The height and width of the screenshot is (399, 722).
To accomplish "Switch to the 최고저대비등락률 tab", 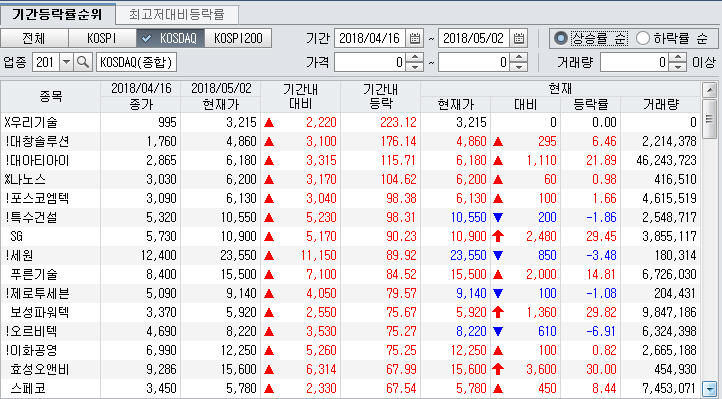I will pos(177,15).
